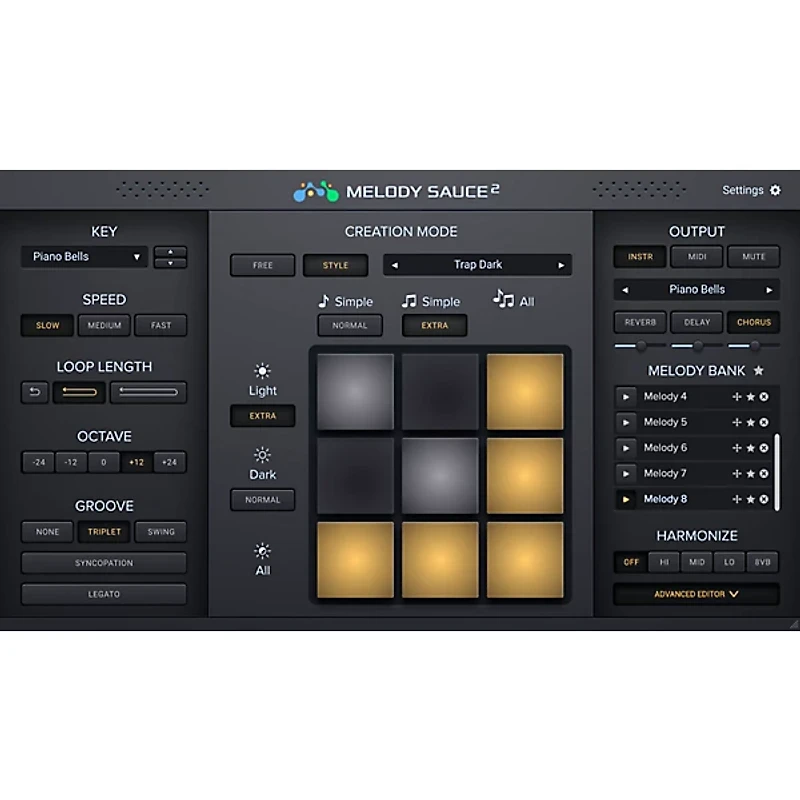Set speed to SLOW
The height and width of the screenshot is (800, 800).
click(x=47, y=325)
